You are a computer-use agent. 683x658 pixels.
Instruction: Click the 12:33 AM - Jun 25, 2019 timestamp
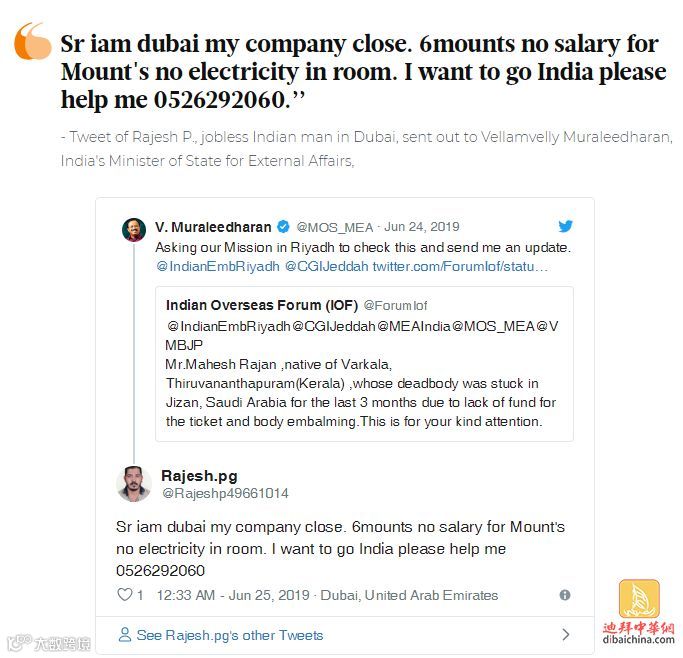point(233,595)
